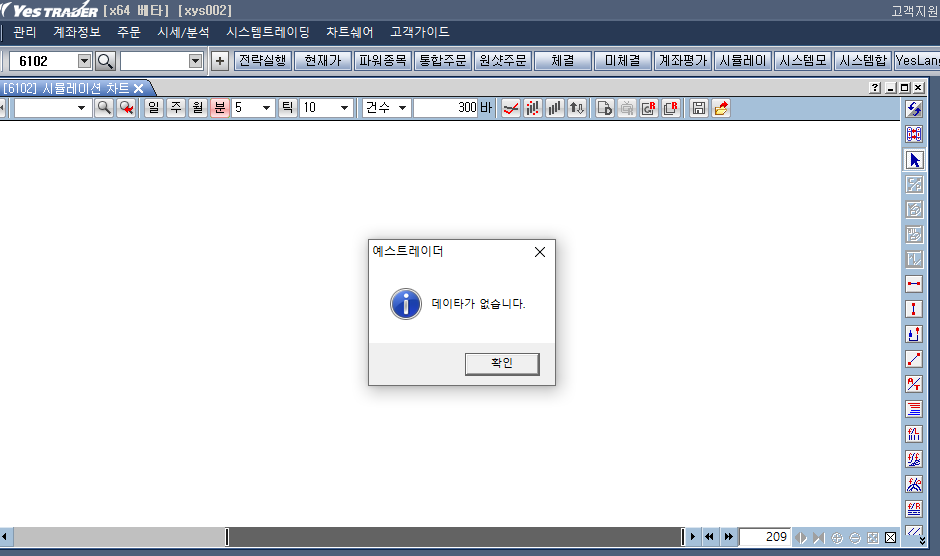Toggle the 분 (minute) period button

(x=219, y=108)
